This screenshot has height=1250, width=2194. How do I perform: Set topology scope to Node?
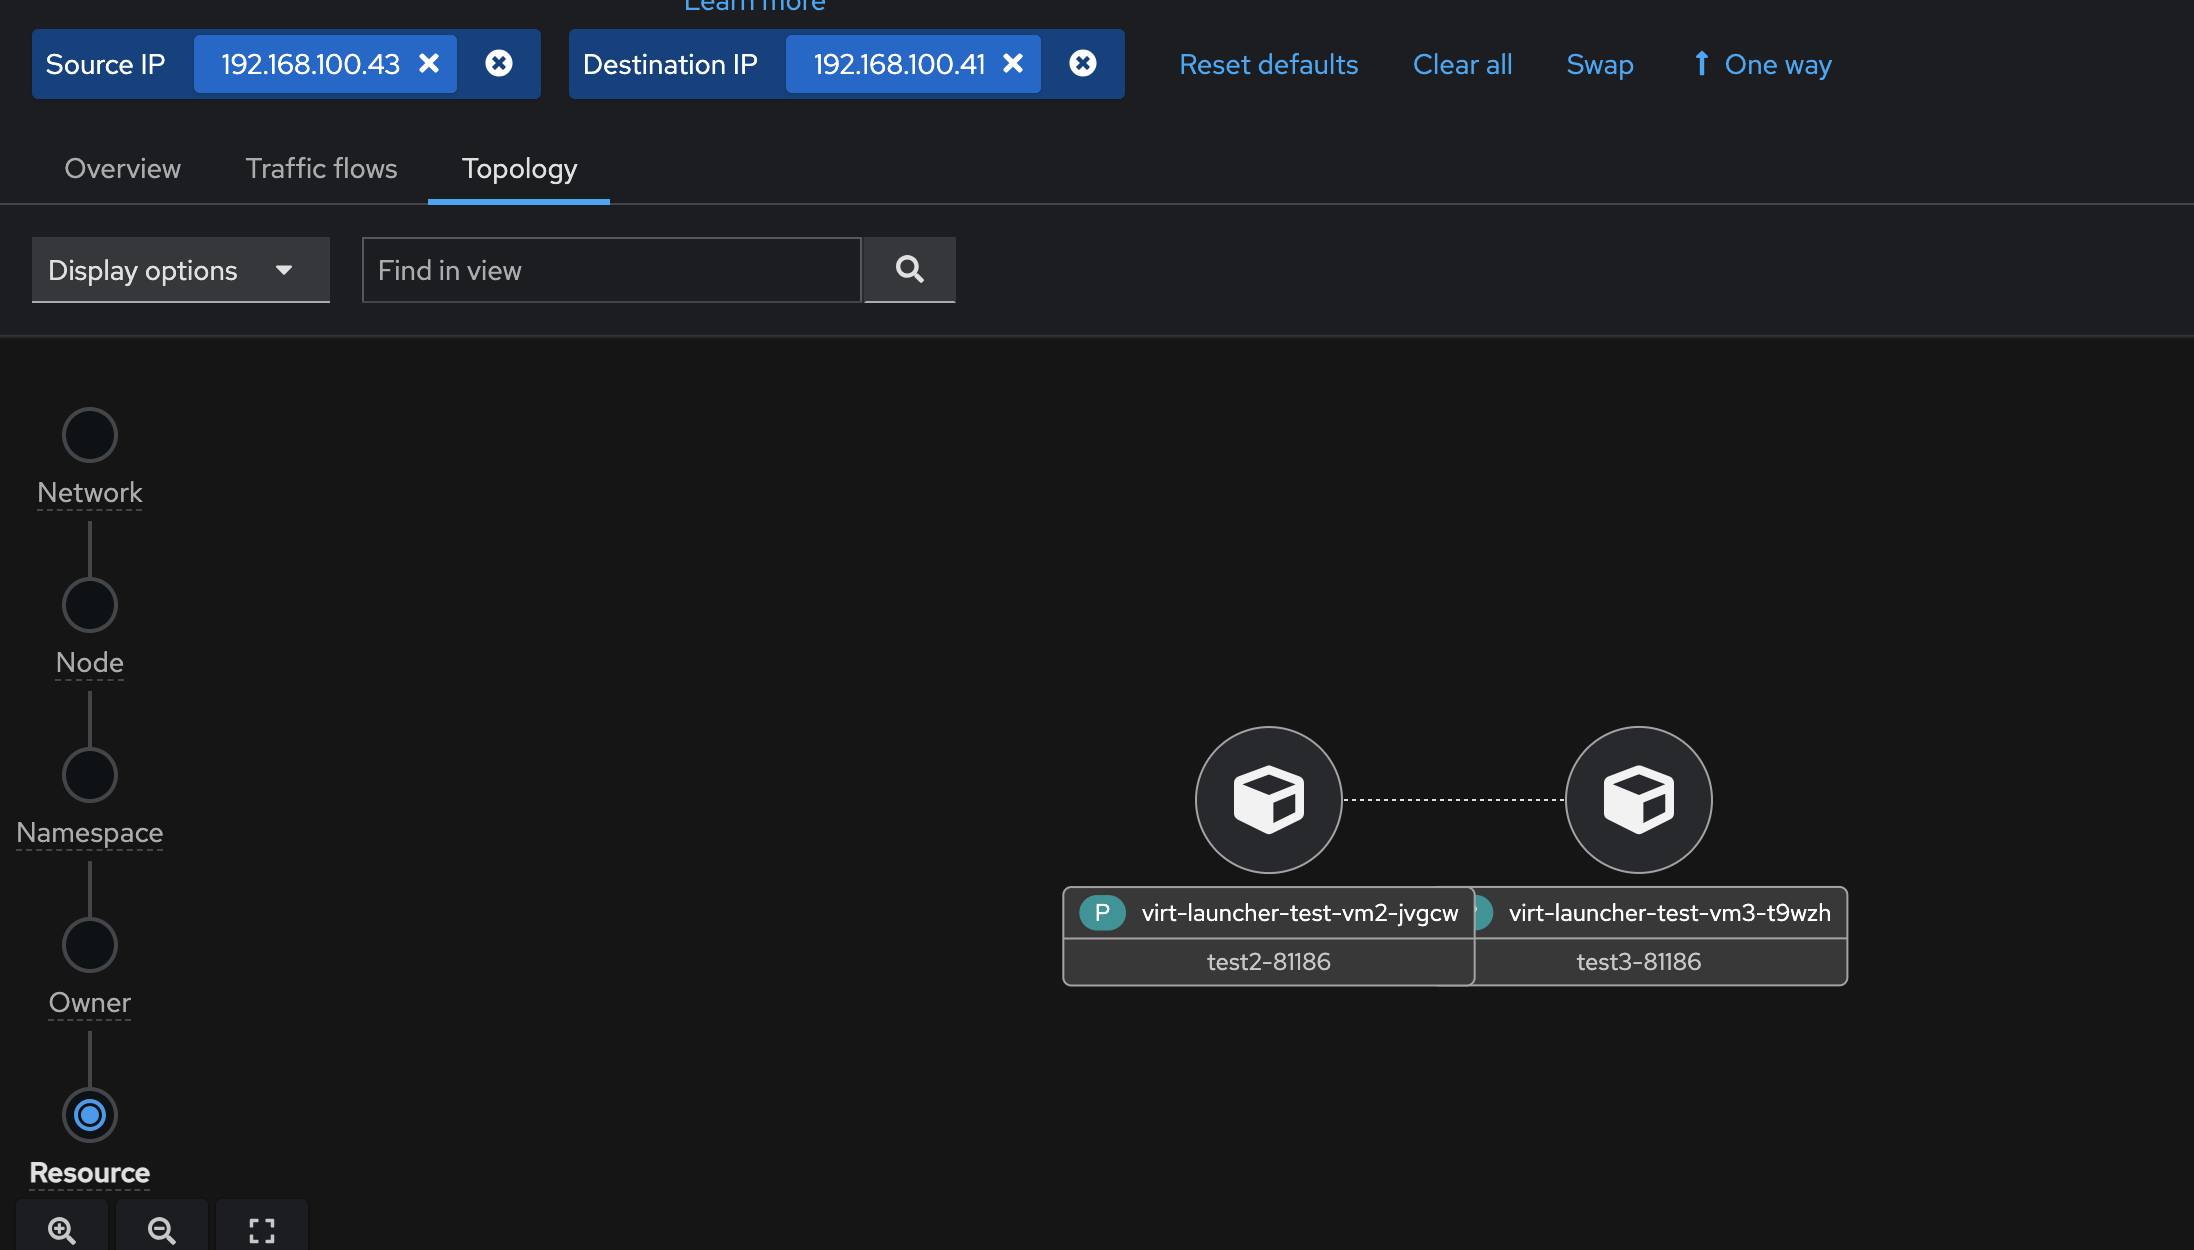pos(90,605)
